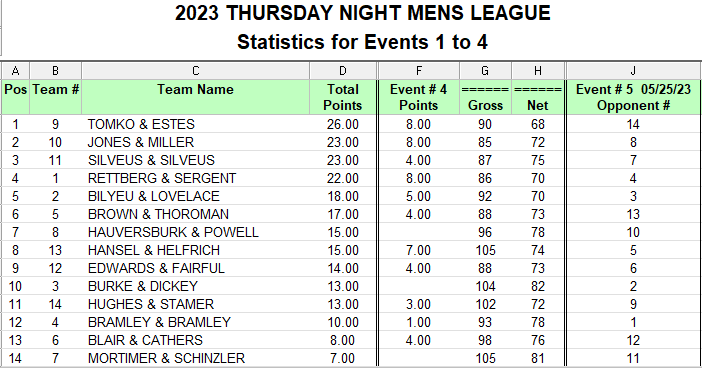This screenshot has width=702, height=368.
Task: Click EDWARDS & FAIRFUL opponent number 6
Action: point(633,268)
